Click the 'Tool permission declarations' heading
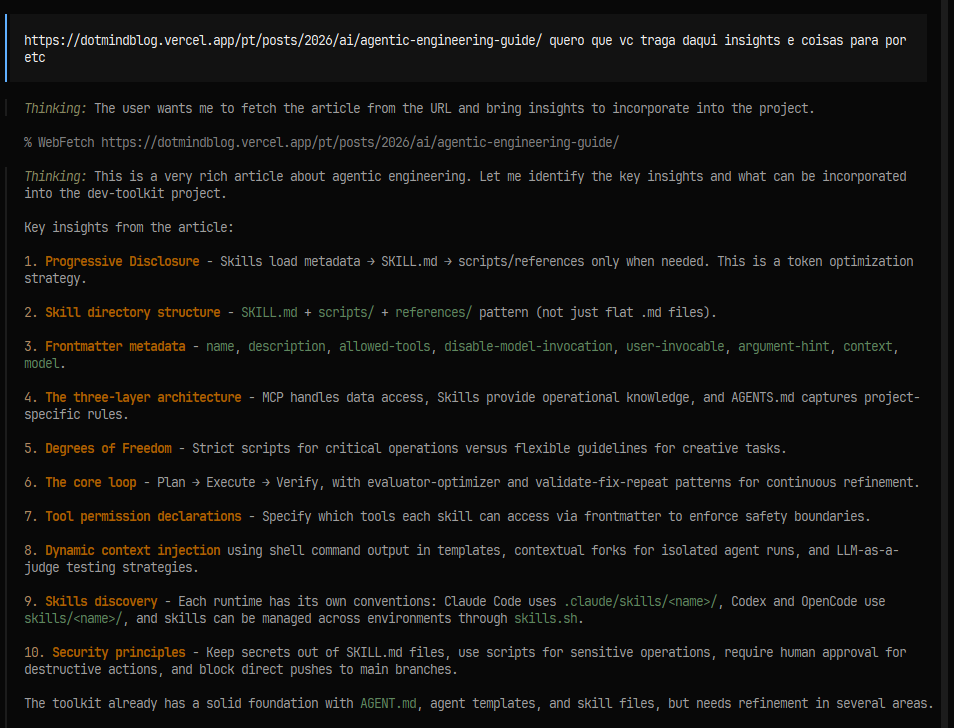This screenshot has height=728, width=954. [143, 517]
